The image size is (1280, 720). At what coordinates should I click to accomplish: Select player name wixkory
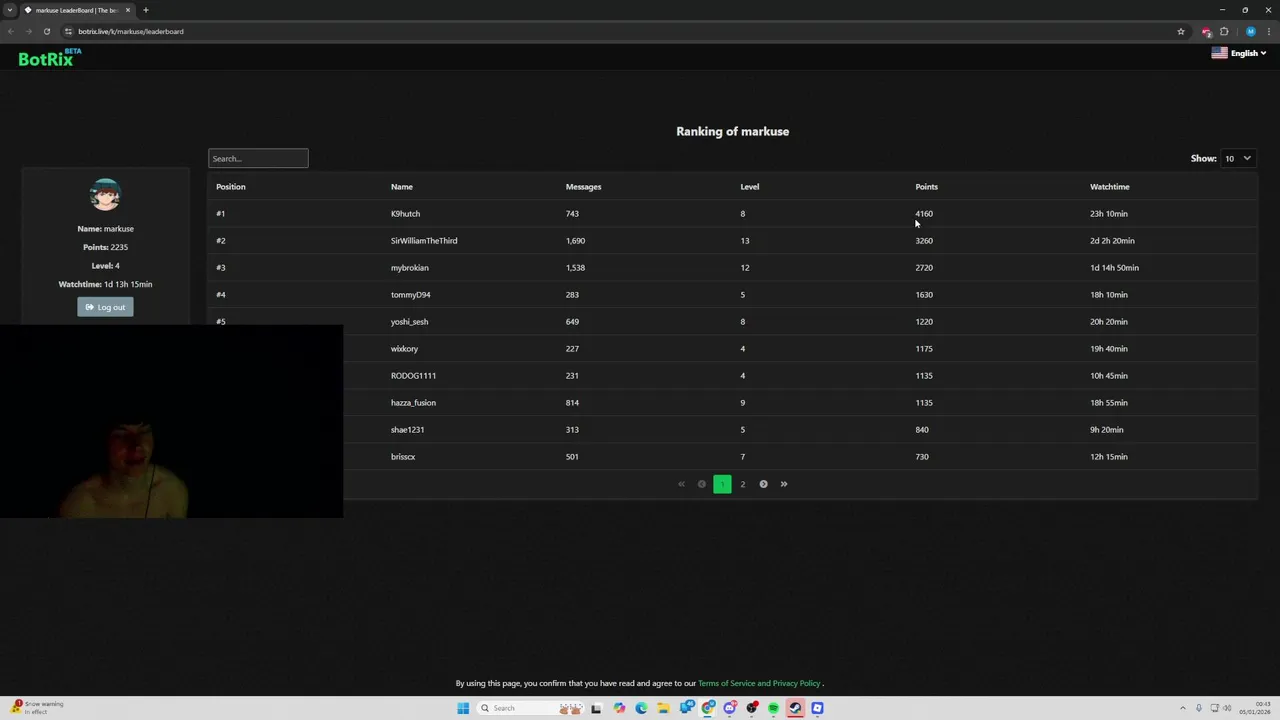[404, 348]
